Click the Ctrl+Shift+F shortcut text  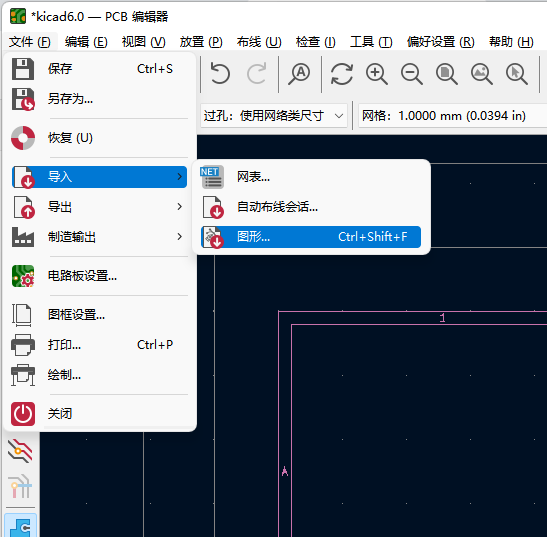tap(373, 237)
